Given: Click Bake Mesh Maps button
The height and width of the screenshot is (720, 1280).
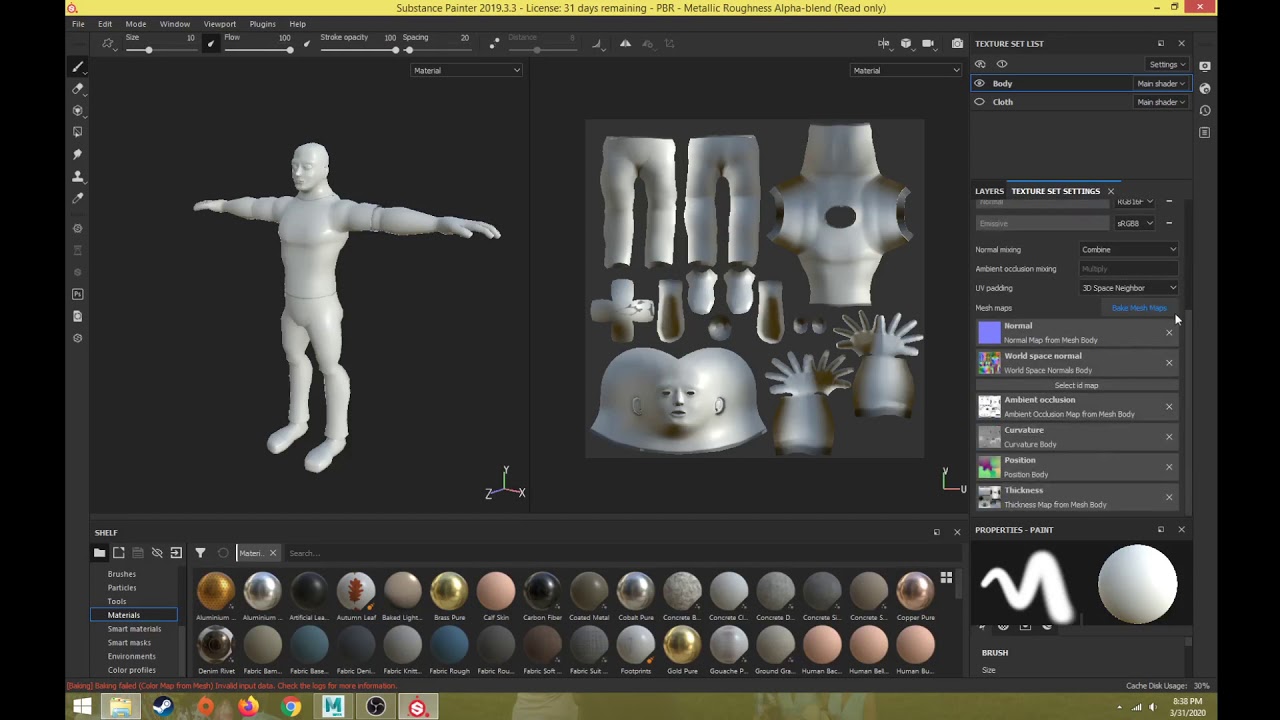Looking at the screenshot, I should pos(1139,308).
